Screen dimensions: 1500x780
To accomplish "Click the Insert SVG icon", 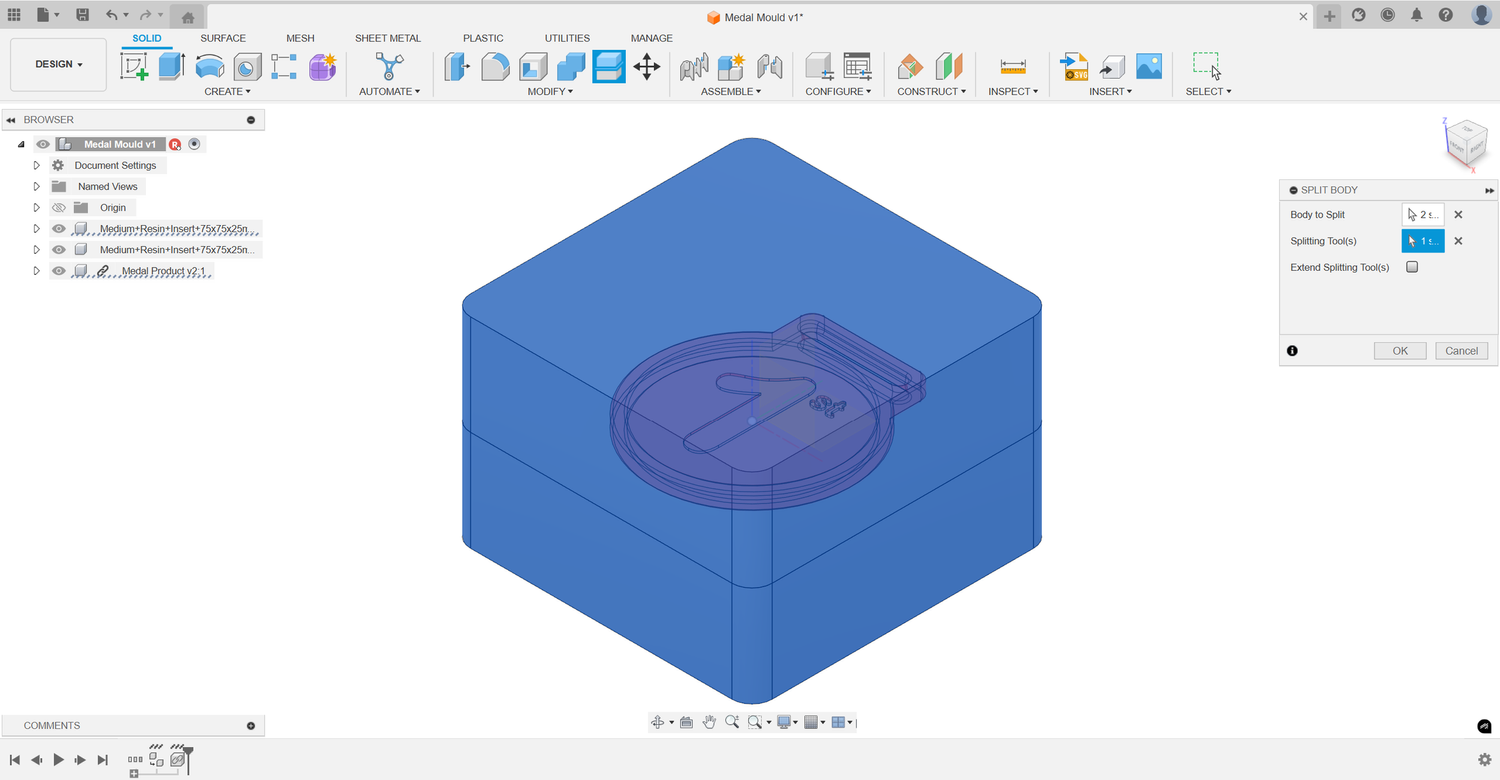I will coord(1074,67).
